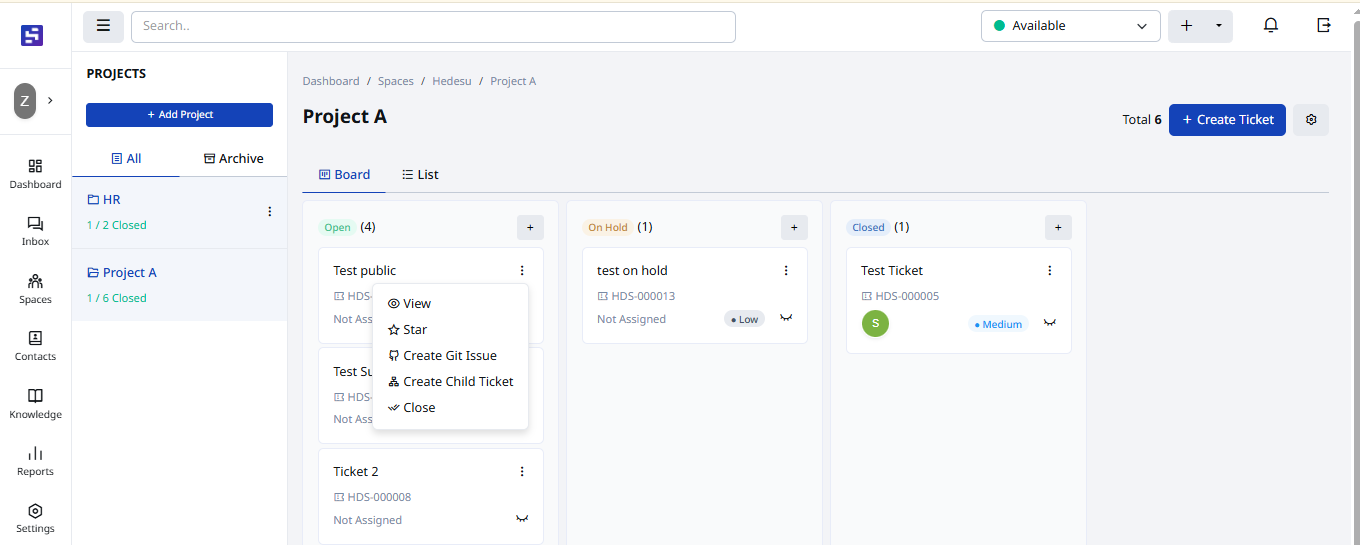Open project settings gear beside Create Ticket
This screenshot has height=545, width=1360.
pos(1311,120)
